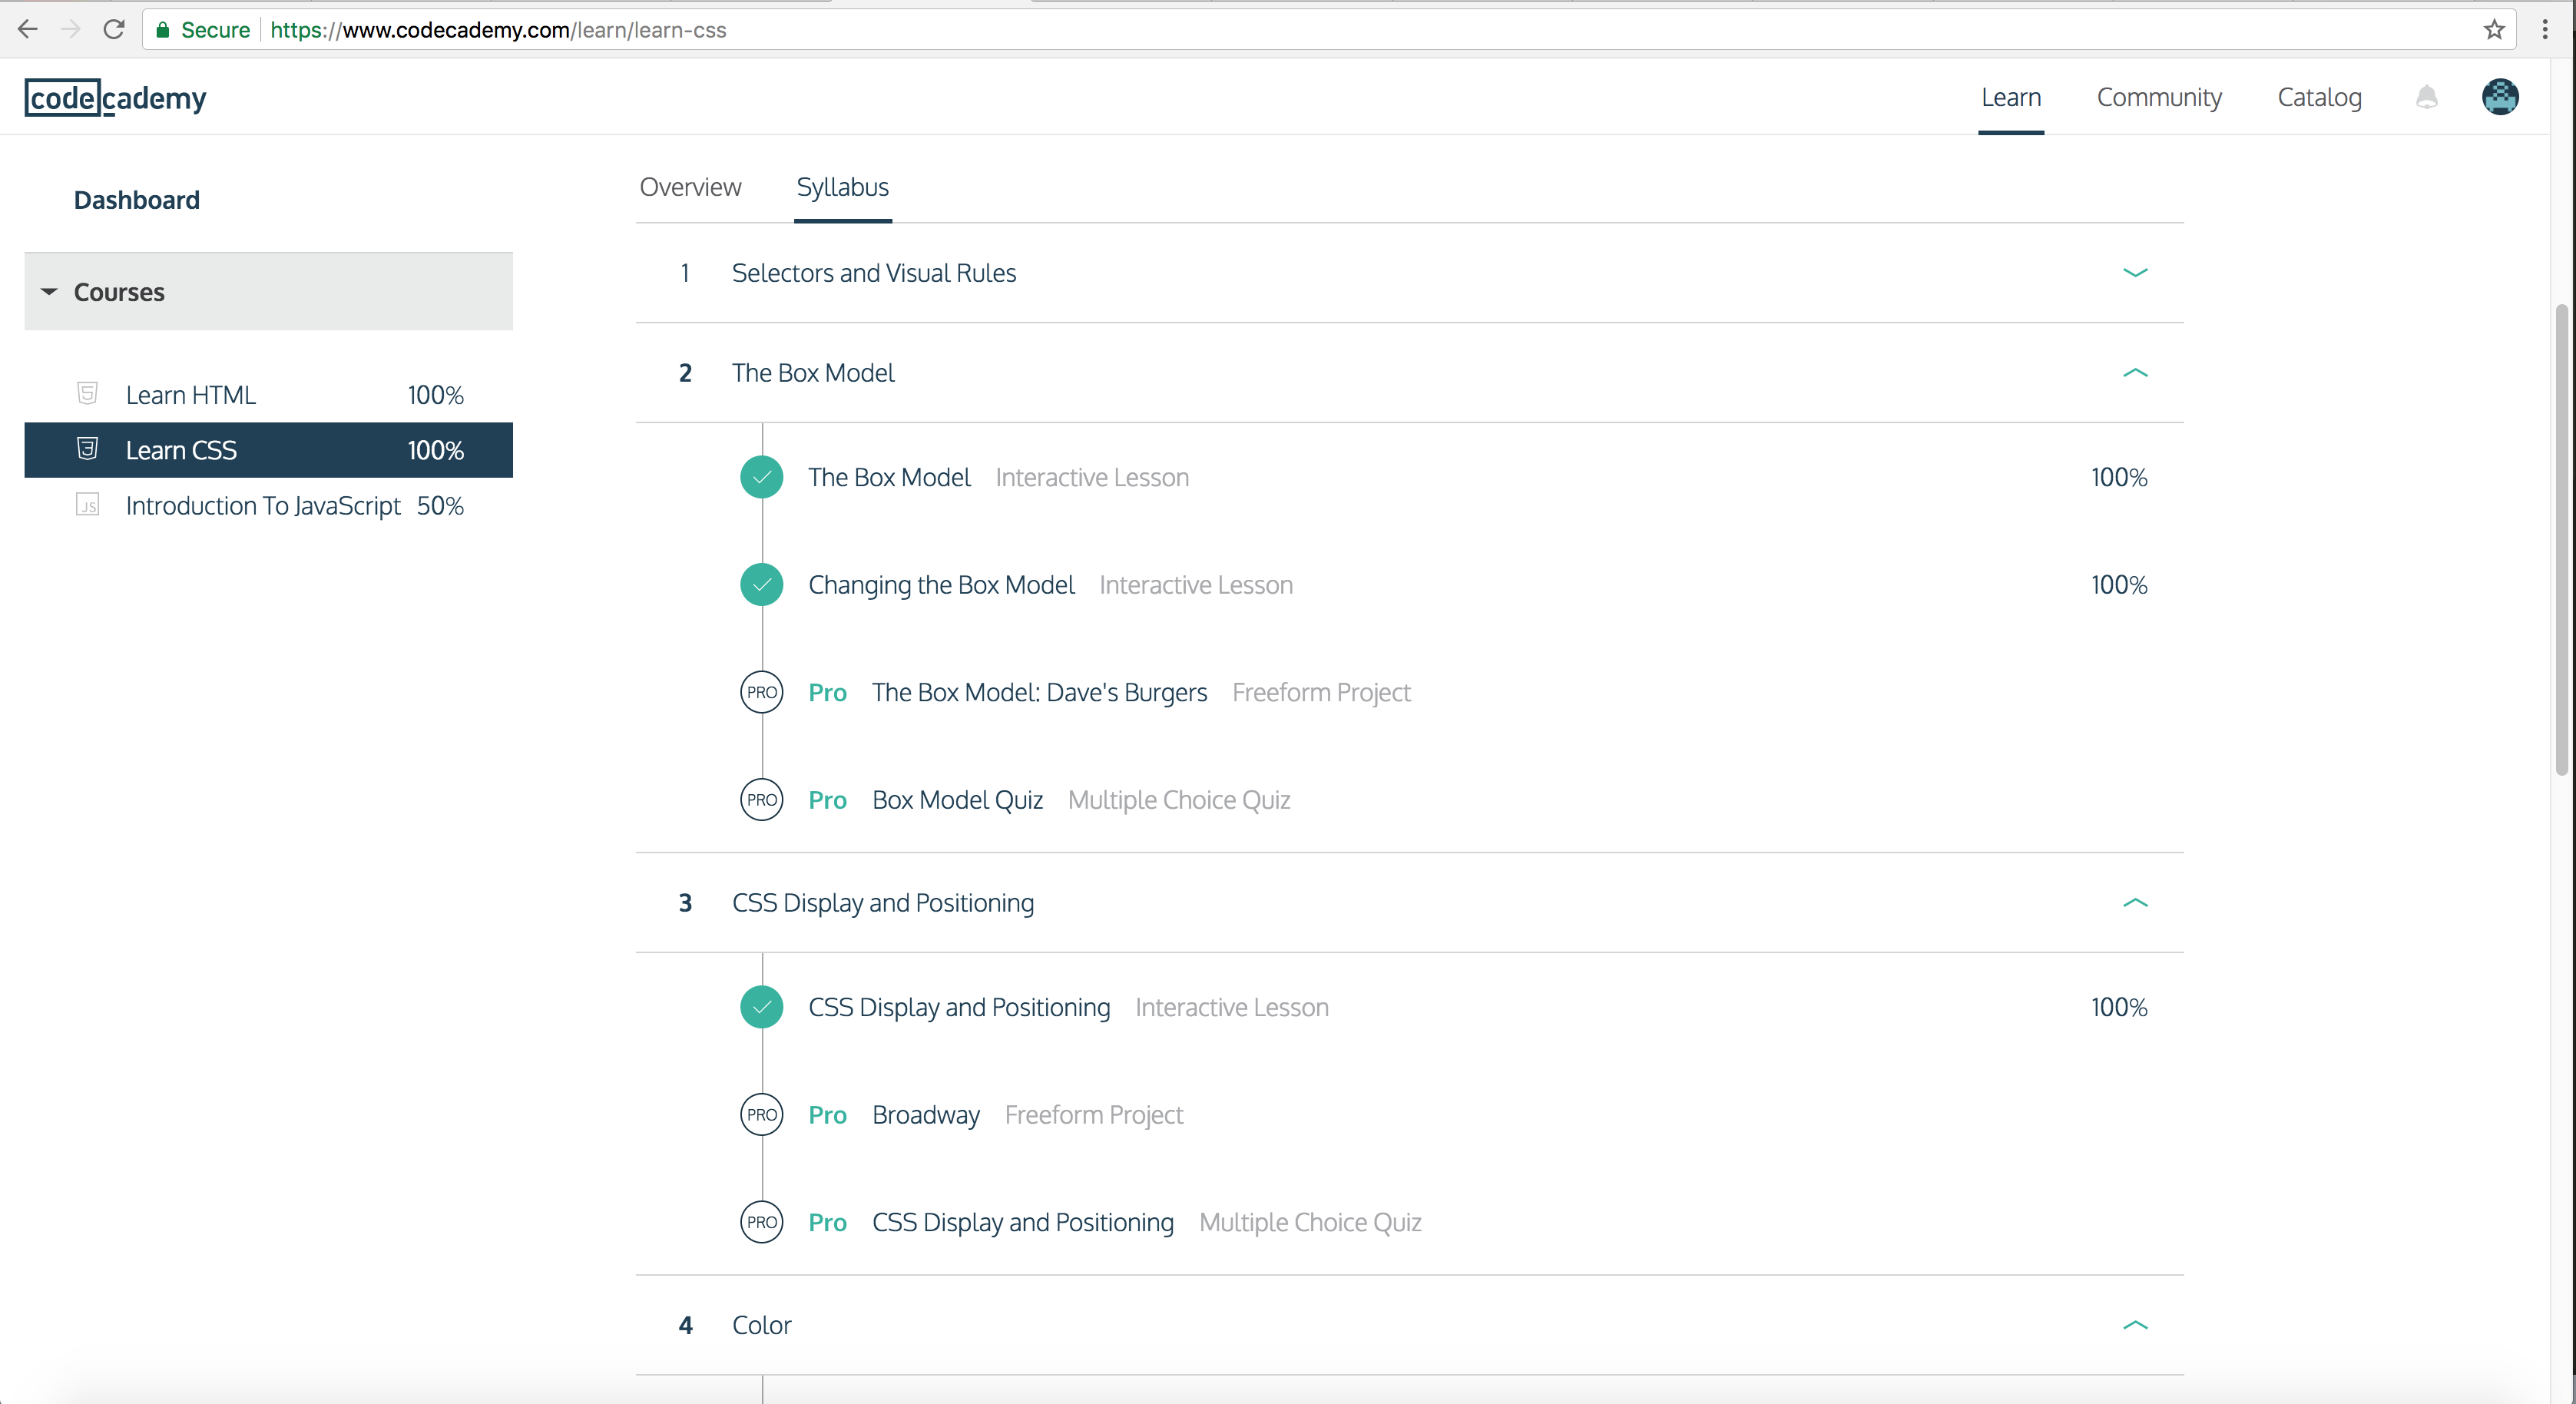Open CSS Display and Positioning interactive lesson
This screenshot has height=1404, width=2576.
tap(959, 1007)
